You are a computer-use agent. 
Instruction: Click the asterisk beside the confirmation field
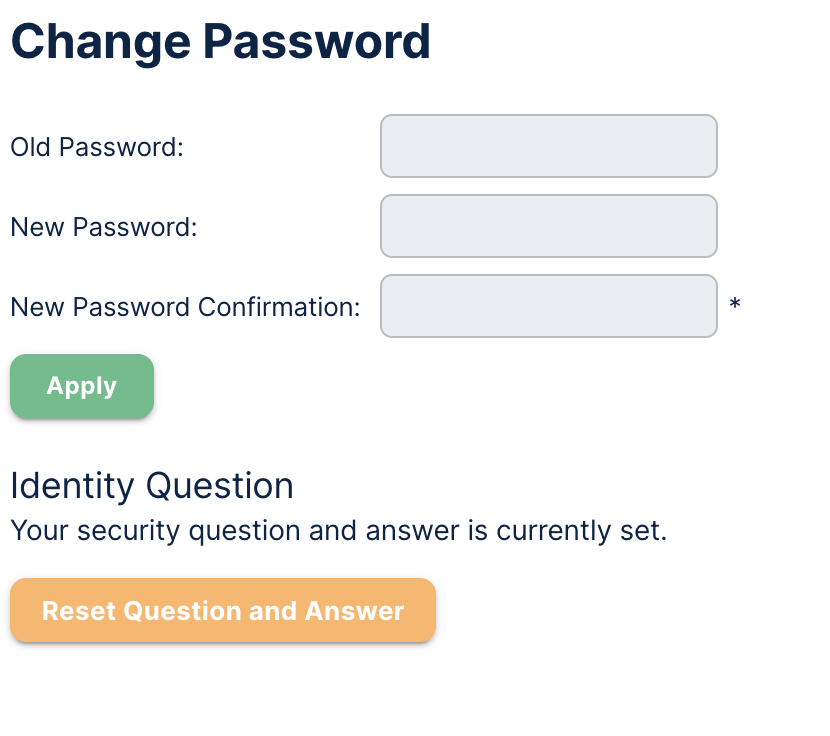[735, 305]
